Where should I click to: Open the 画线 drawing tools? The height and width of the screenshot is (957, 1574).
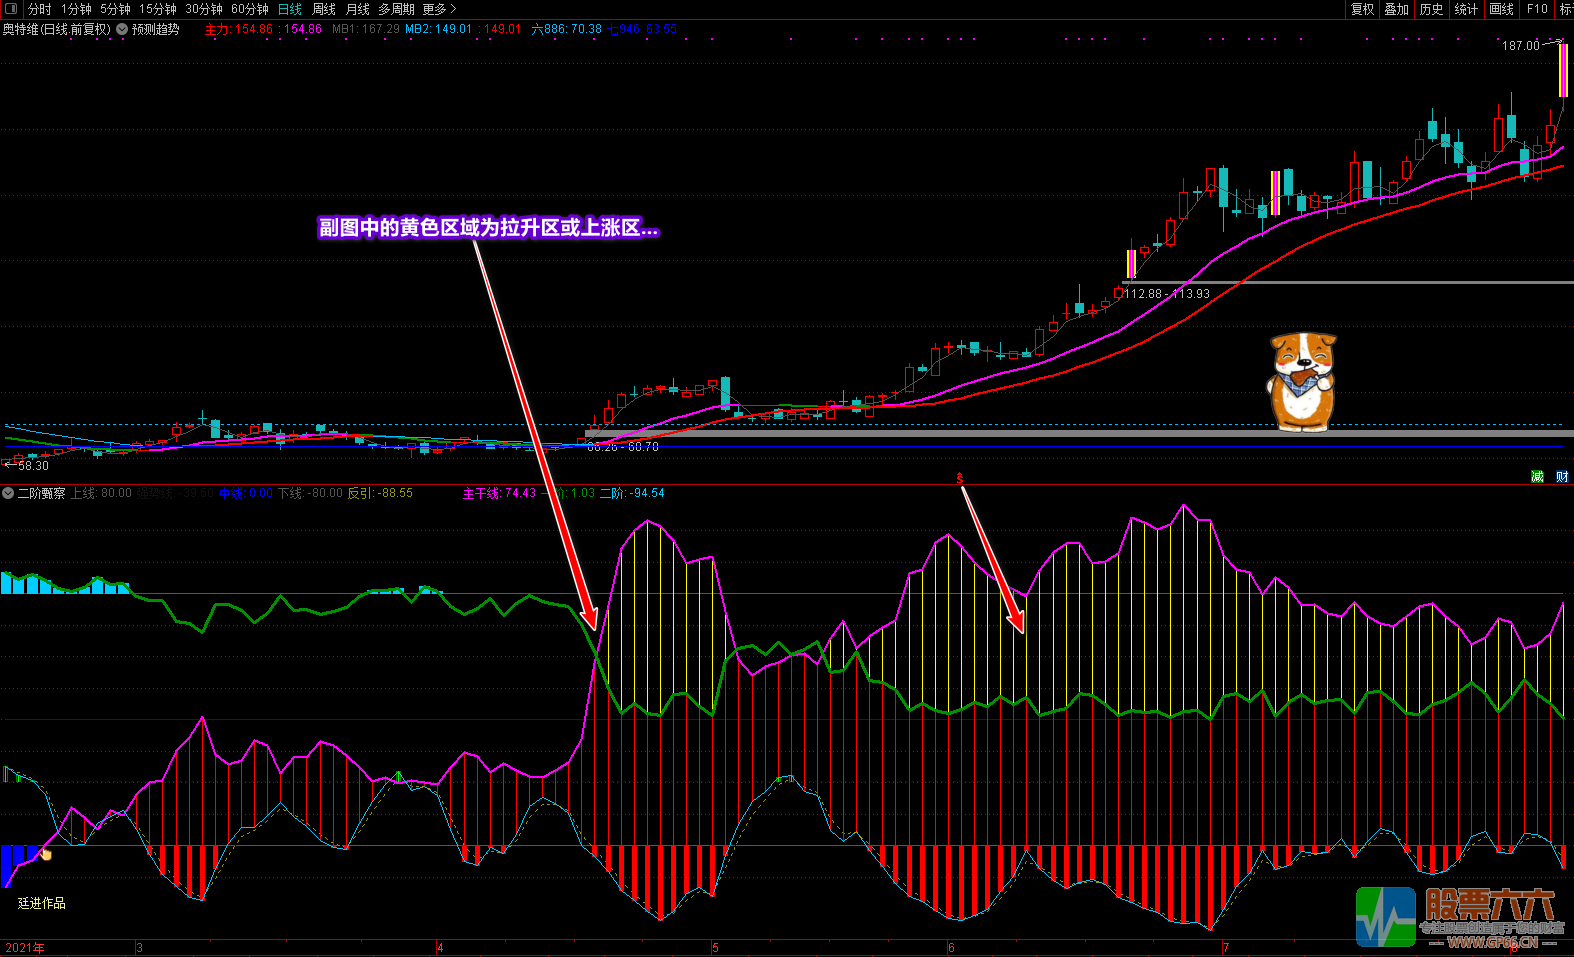tap(1501, 9)
